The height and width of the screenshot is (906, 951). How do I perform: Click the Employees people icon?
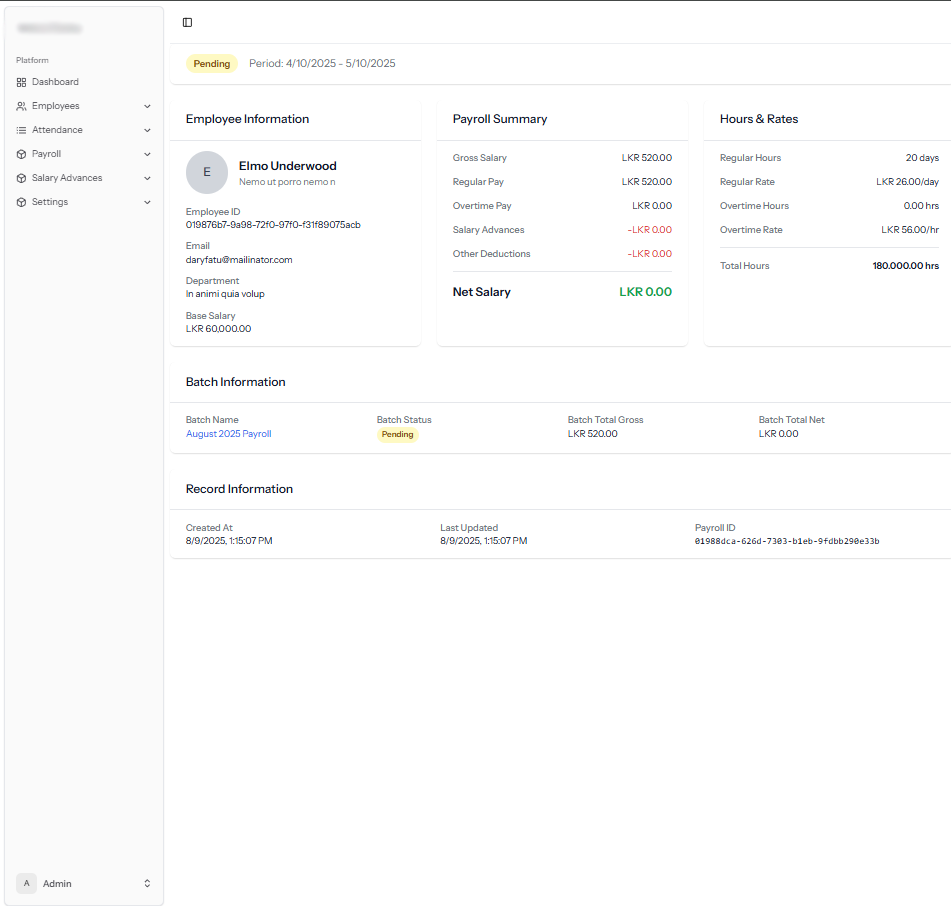[21, 106]
